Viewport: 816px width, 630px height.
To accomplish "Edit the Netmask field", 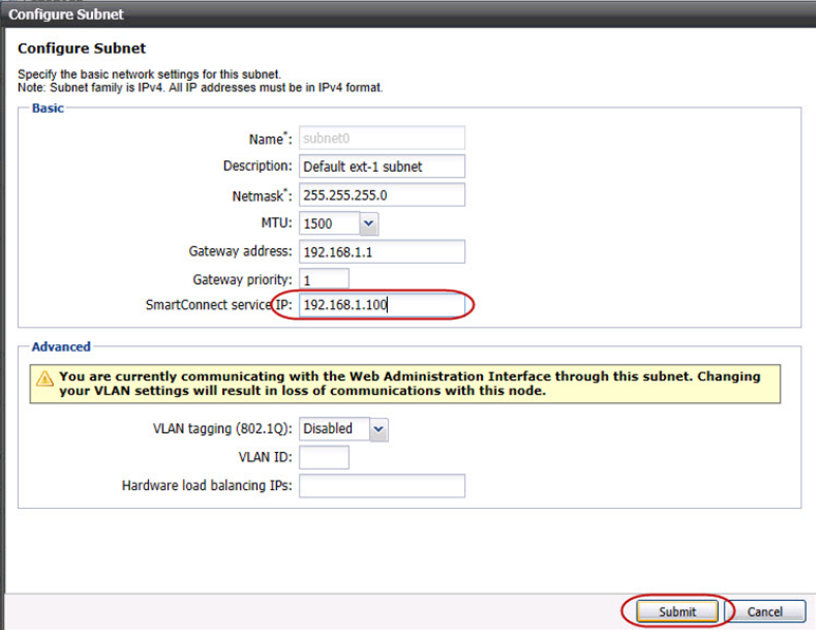I will (382, 195).
